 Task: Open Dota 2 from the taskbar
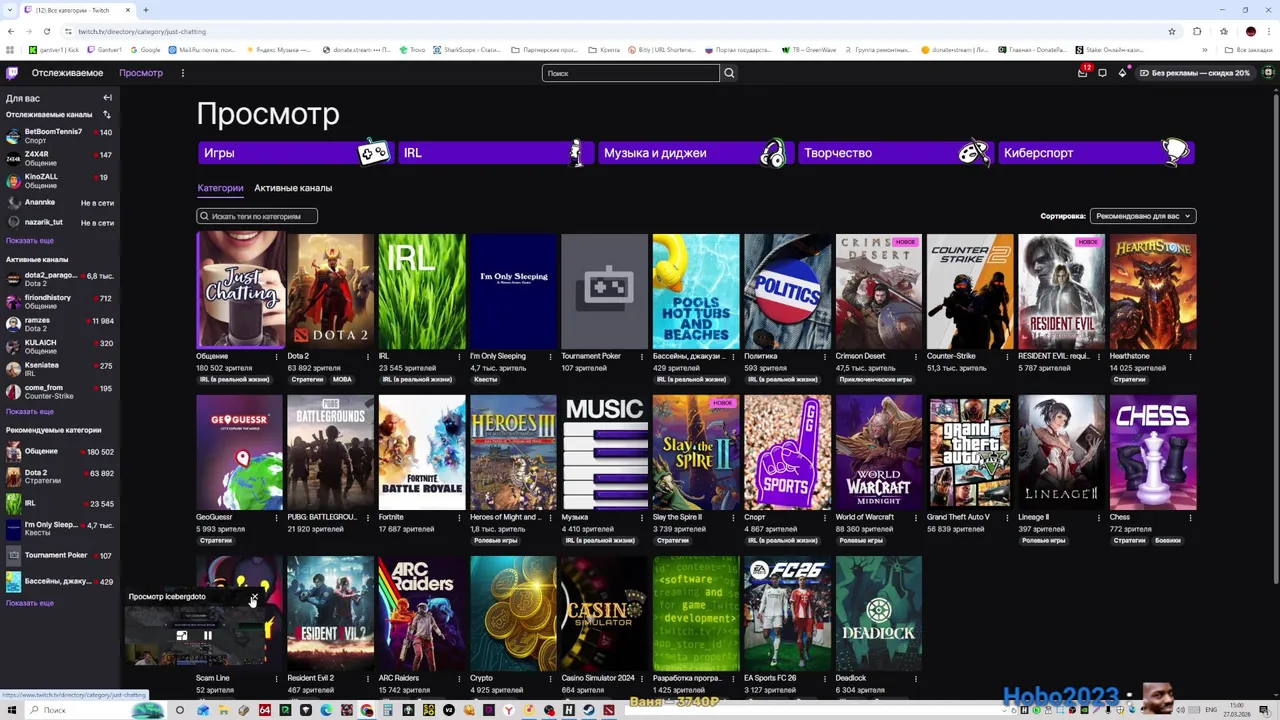609,710
